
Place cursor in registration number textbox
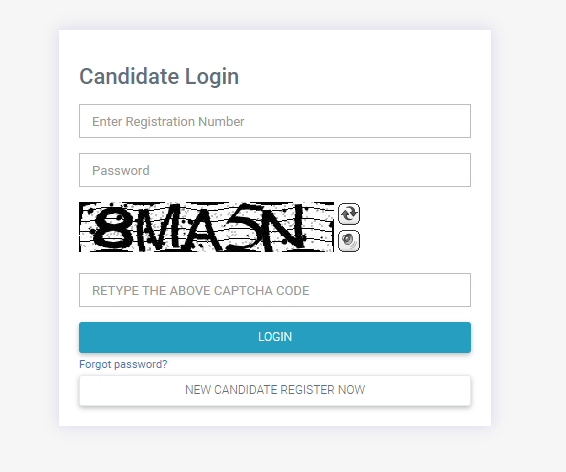(275, 121)
